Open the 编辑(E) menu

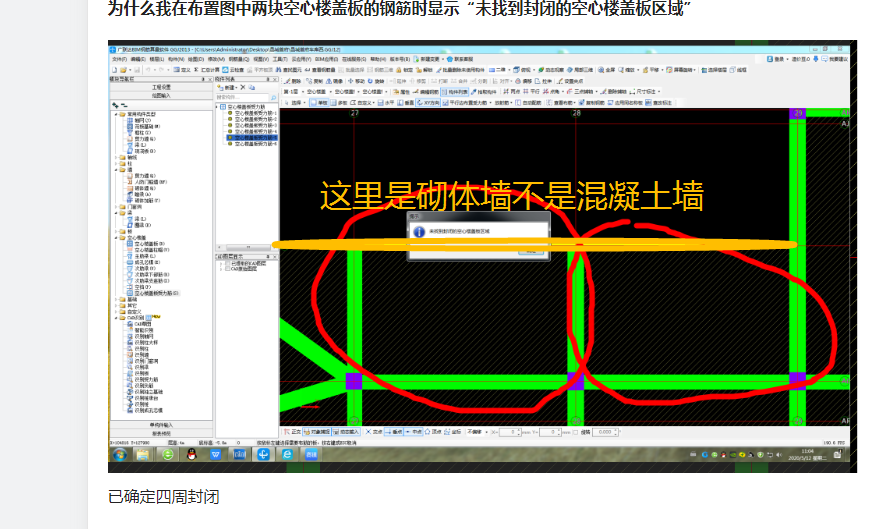138,59
